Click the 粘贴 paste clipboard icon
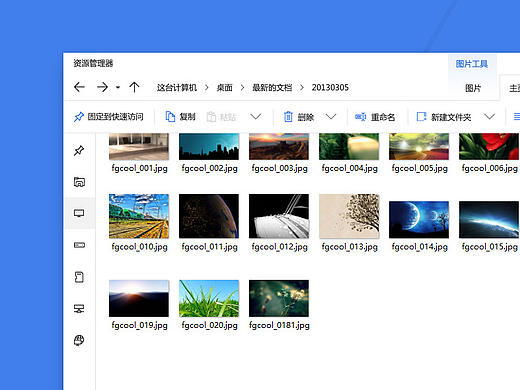This screenshot has height=390, width=520. pyautogui.click(x=211, y=117)
